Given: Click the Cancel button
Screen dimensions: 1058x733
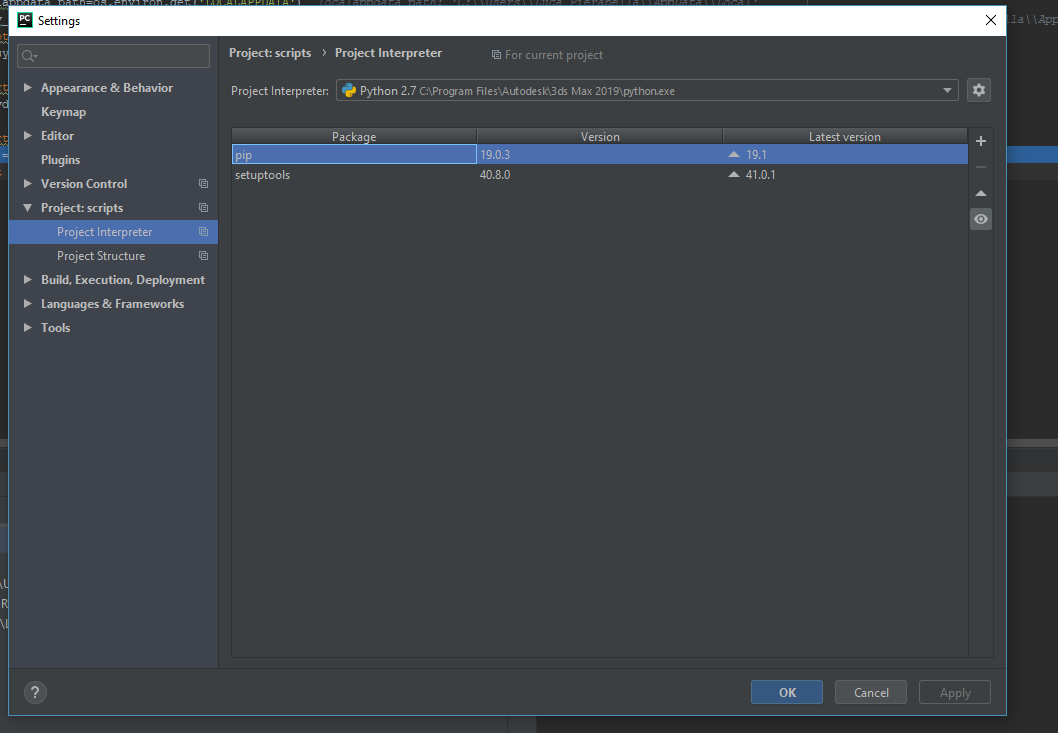Looking at the screenshot, I should click(870, 693).
